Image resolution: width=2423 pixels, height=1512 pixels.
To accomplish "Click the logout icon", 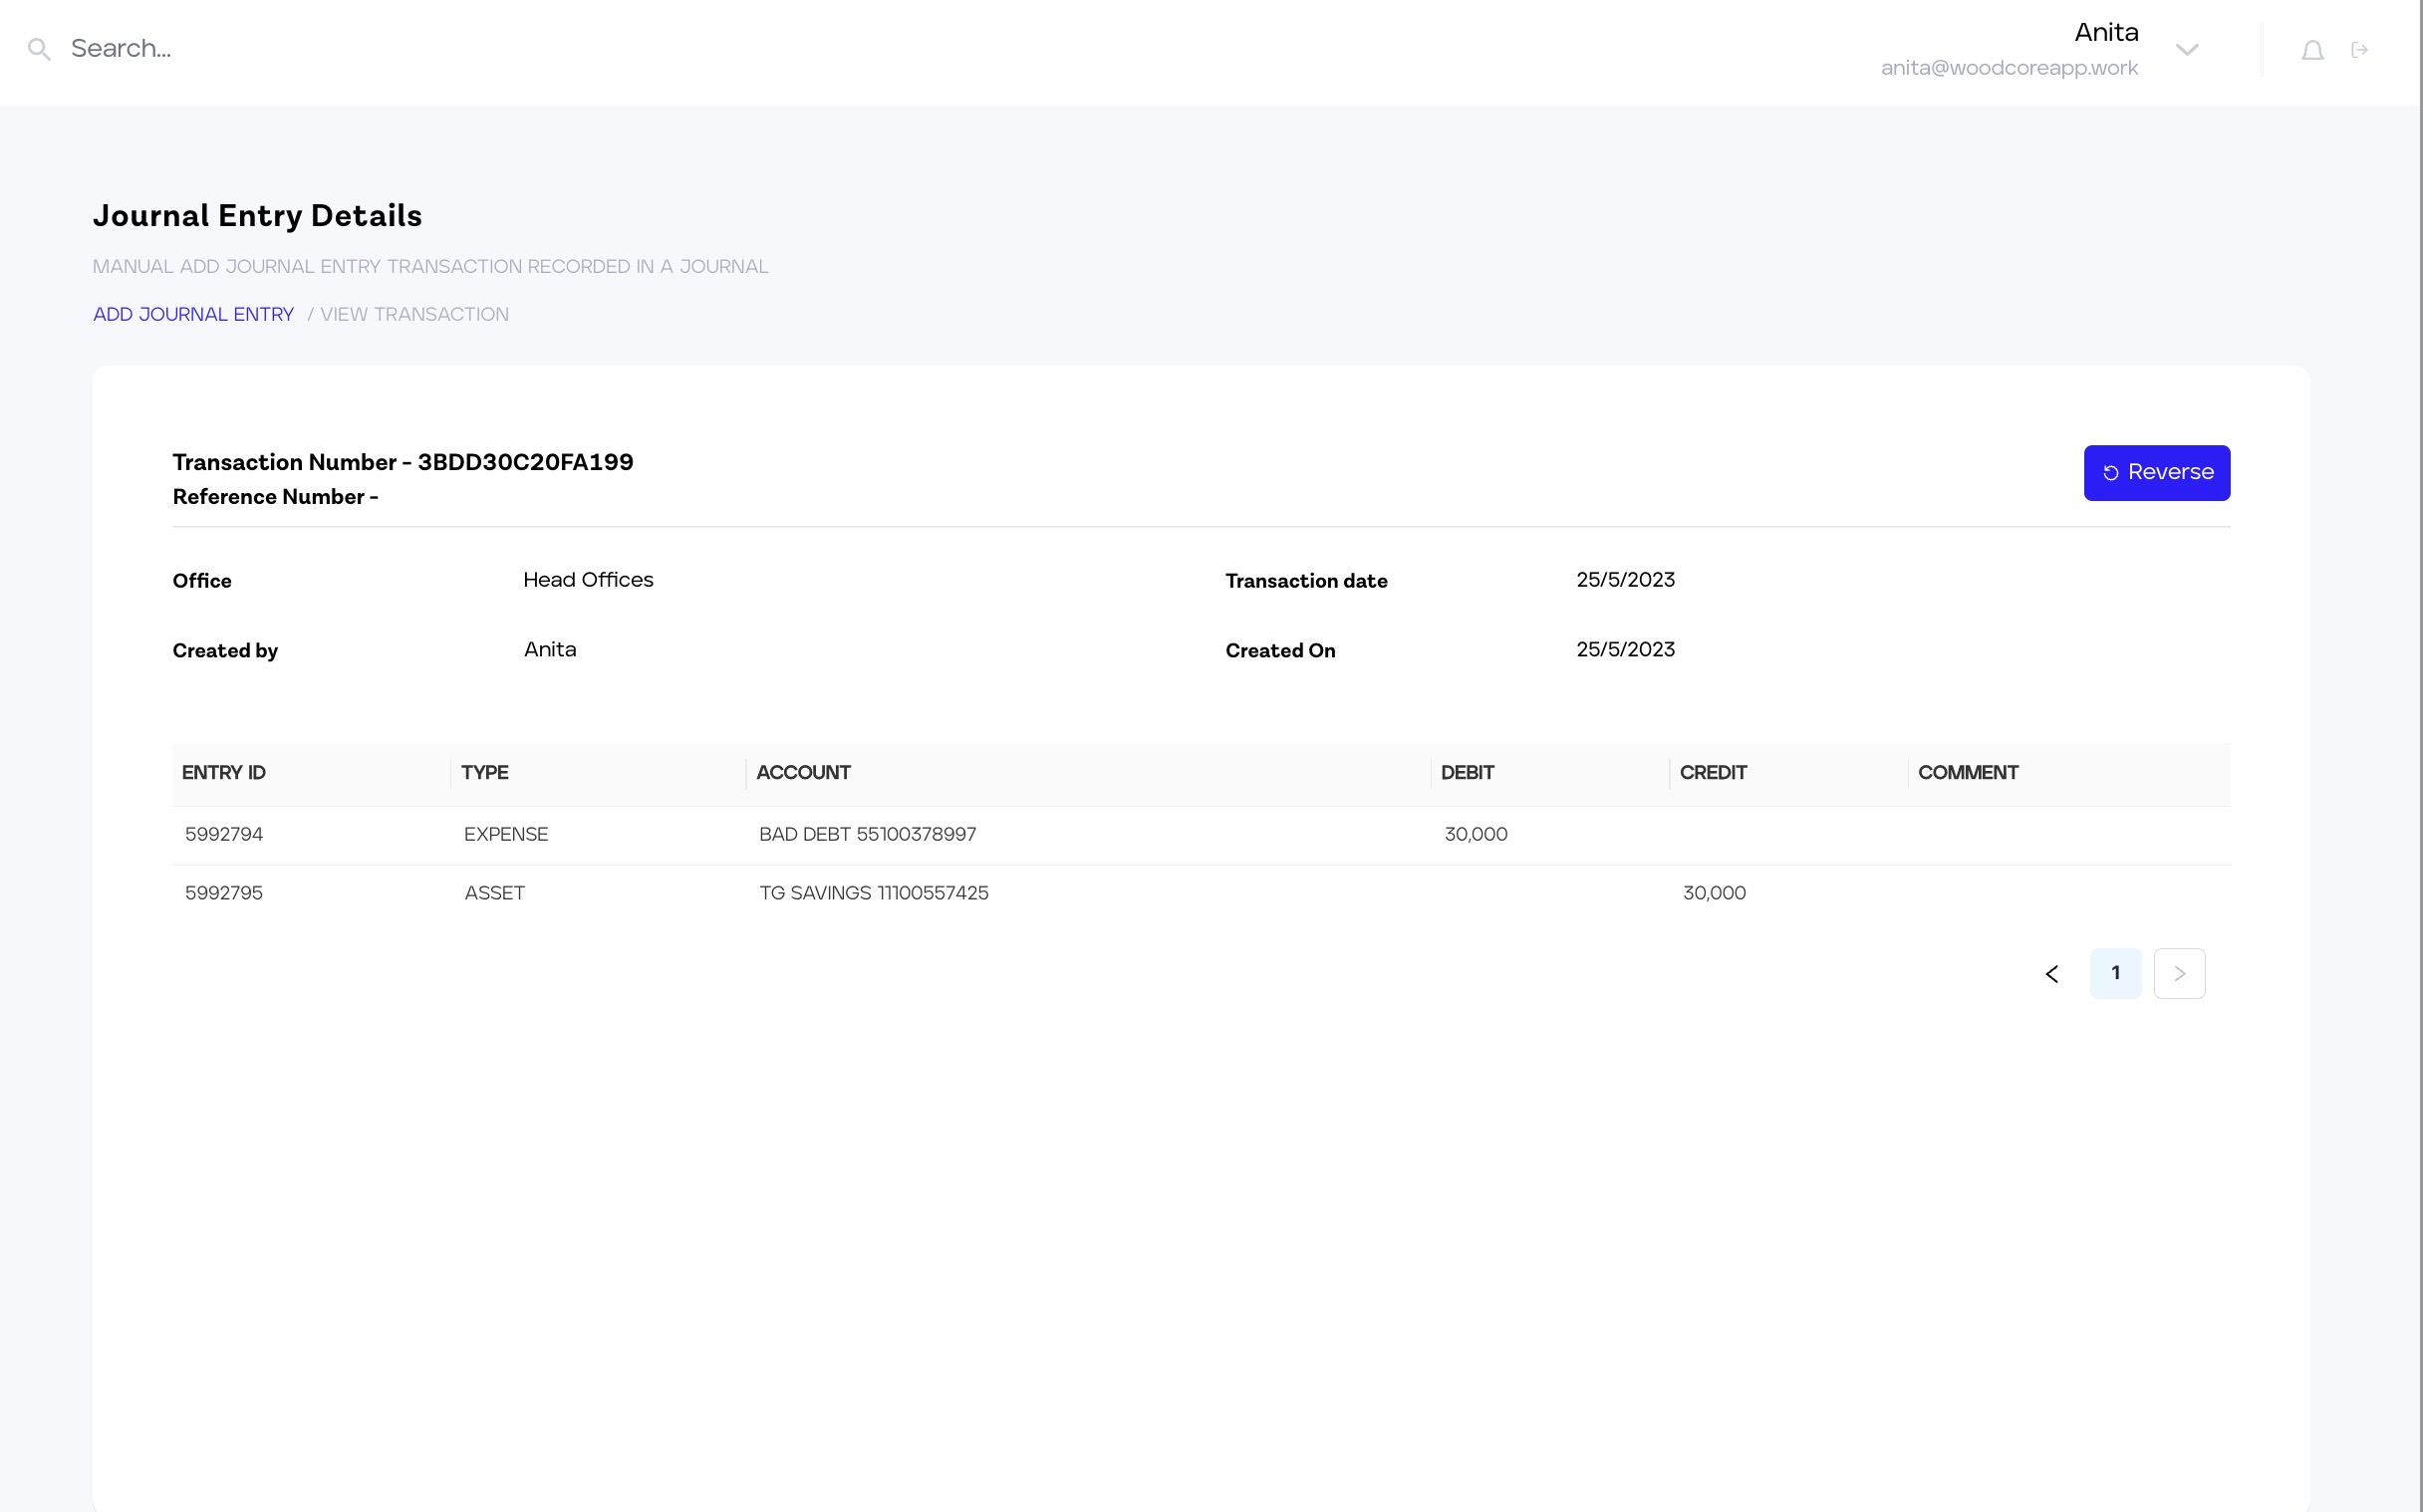I will (x=2360, y=50).
